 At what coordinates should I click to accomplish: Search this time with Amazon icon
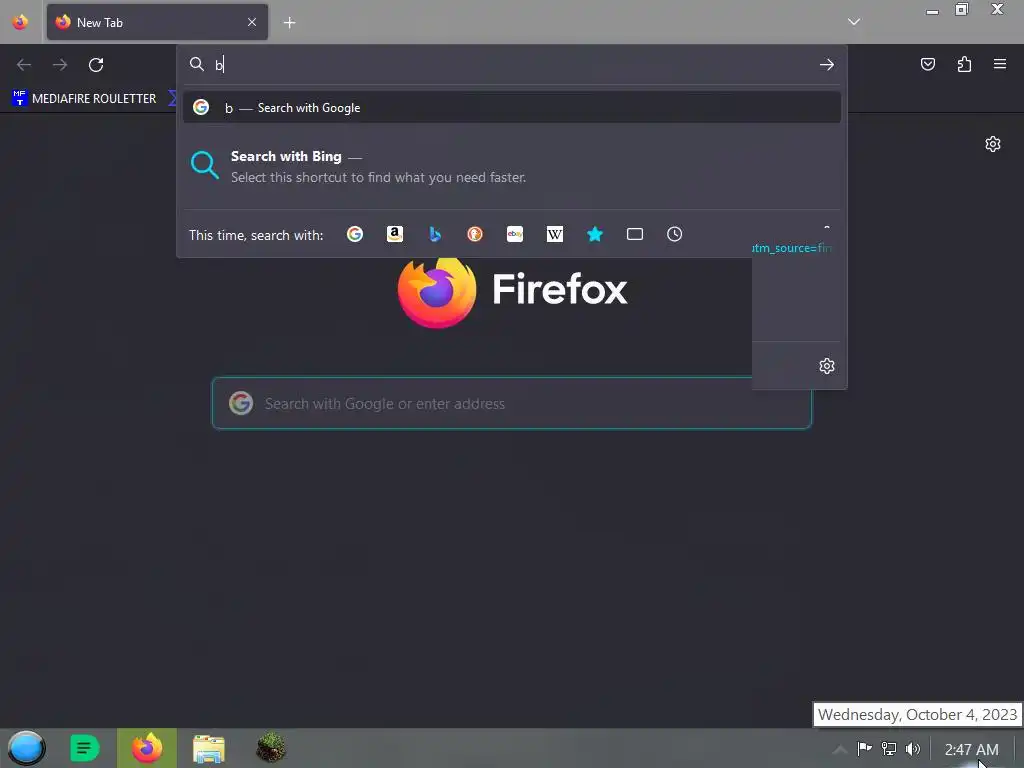(394, 234)
